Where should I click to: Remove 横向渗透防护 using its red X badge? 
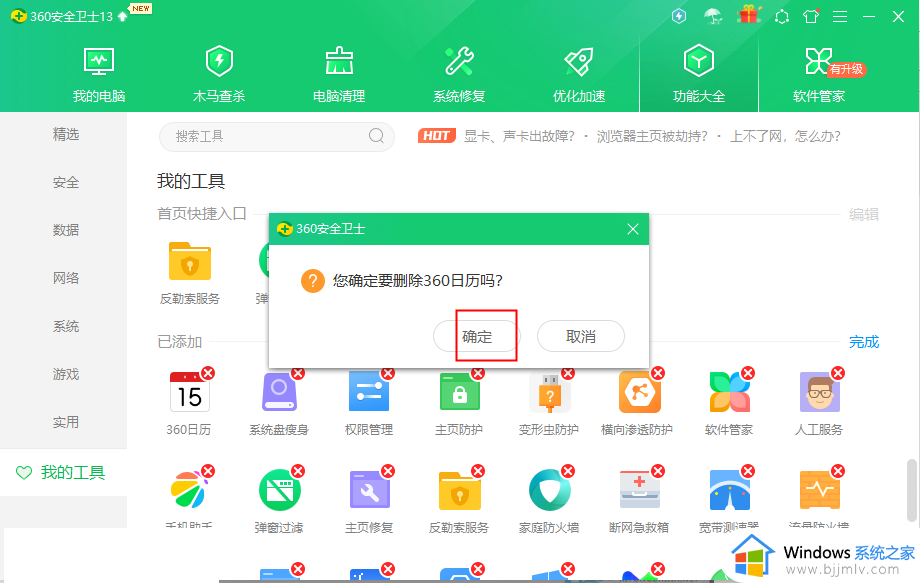click(658, 373)
